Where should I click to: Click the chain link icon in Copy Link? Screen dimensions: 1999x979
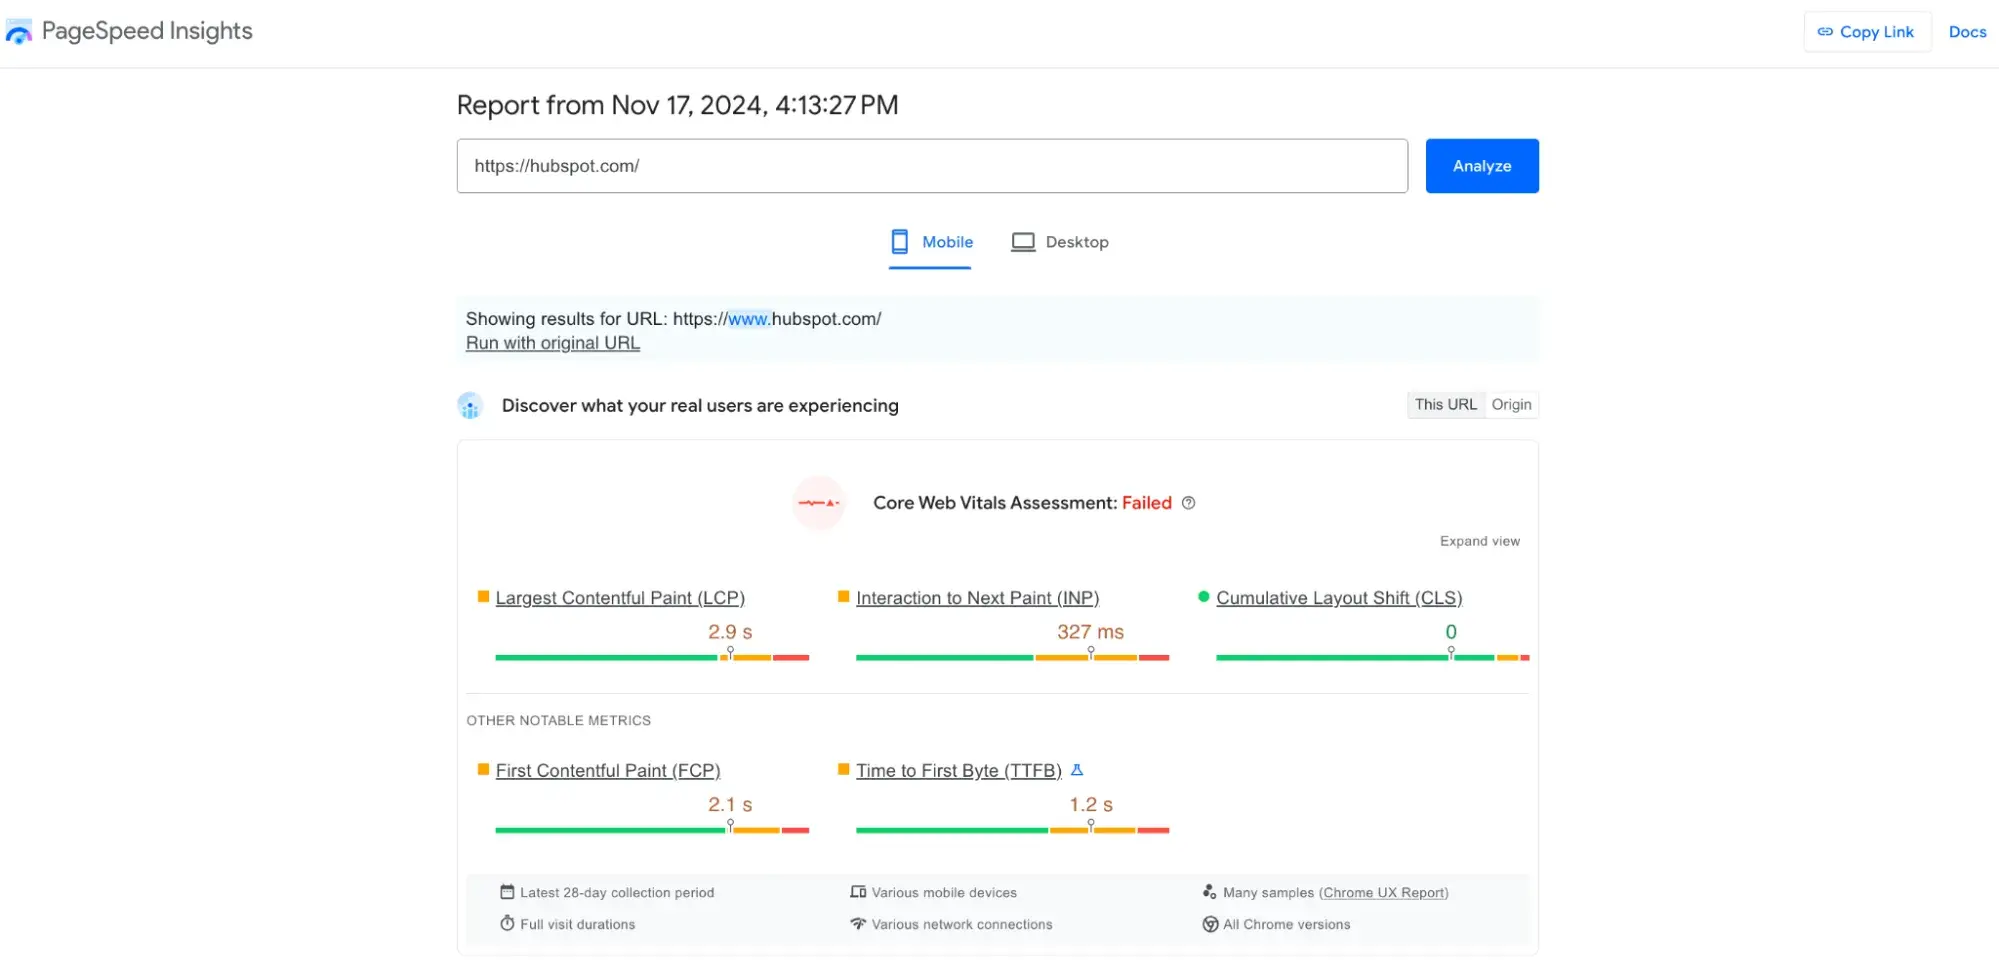[1825, 32]
